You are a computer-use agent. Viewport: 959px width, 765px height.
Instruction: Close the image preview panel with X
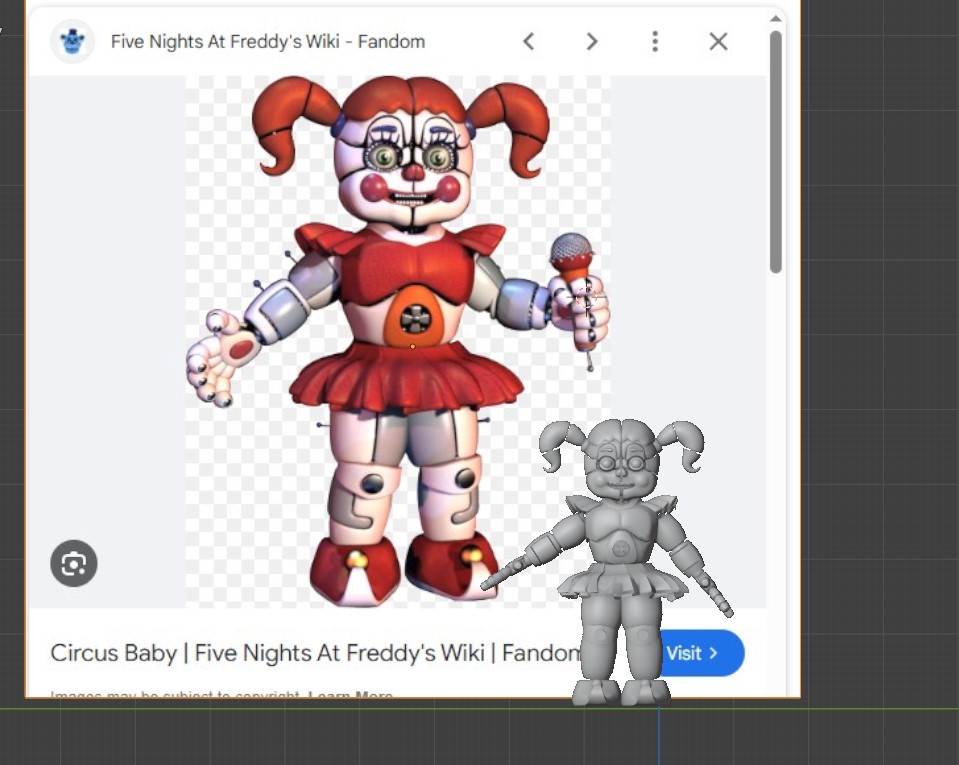click(719, 42)
